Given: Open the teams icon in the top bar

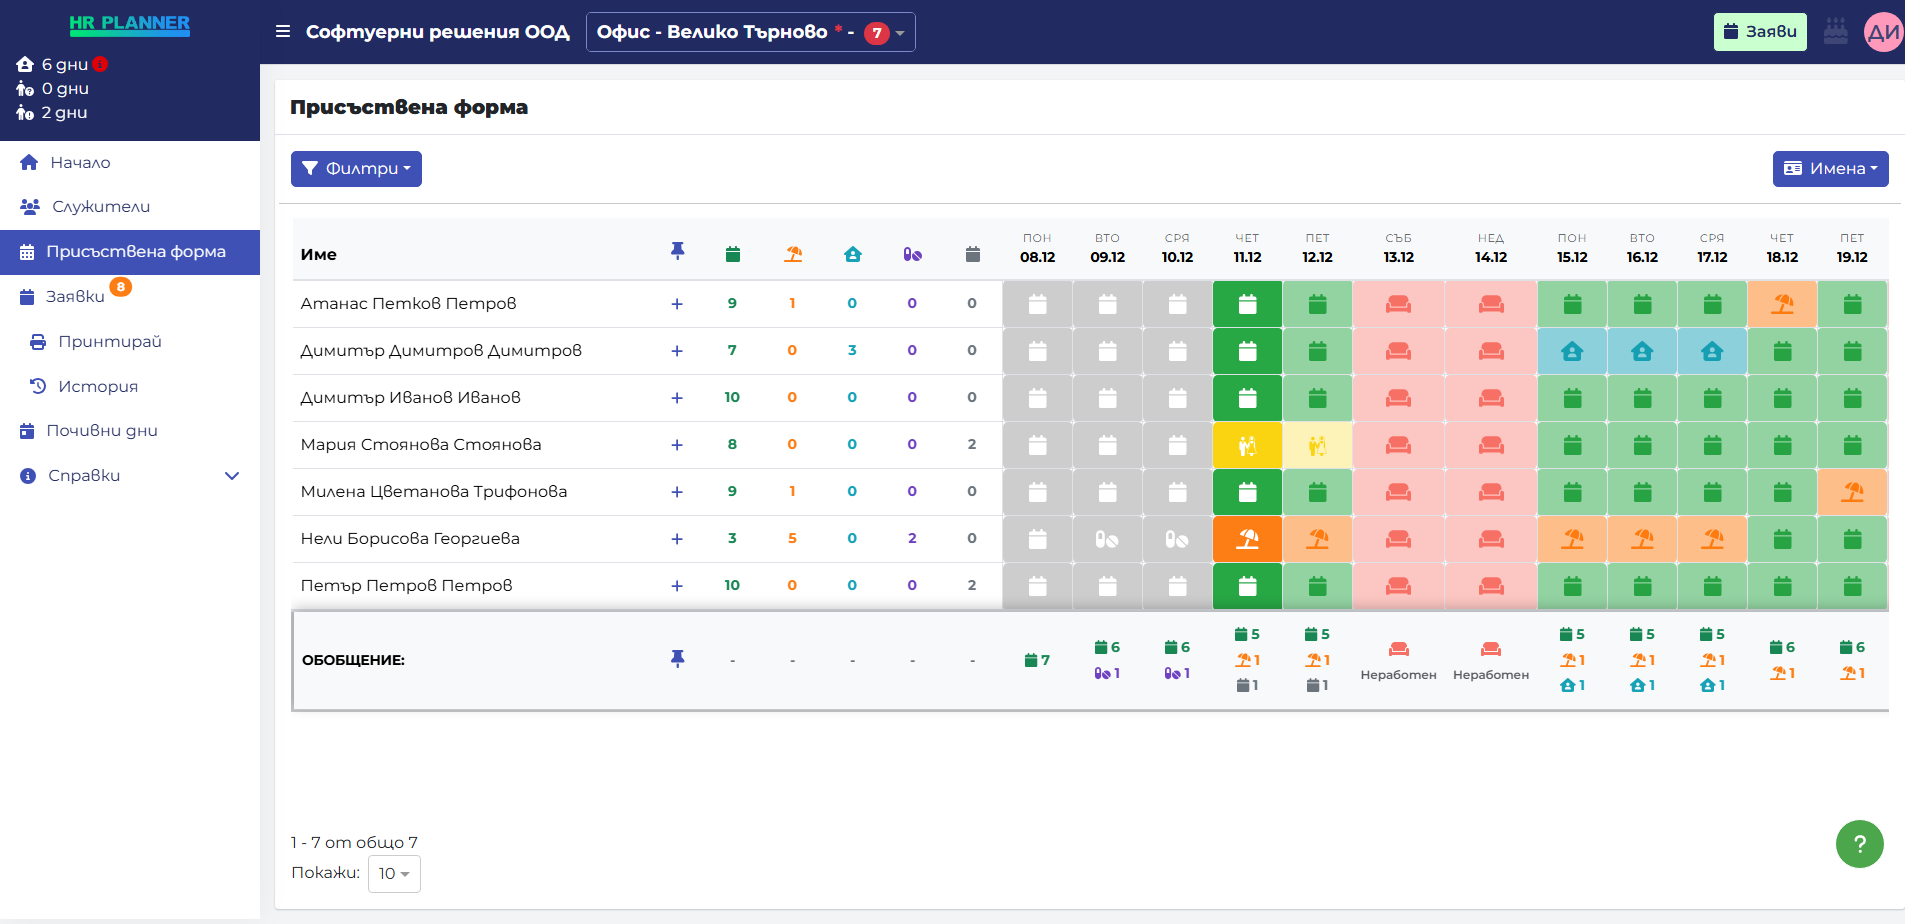Looking at the screenshot, I should pos(1836,31).
